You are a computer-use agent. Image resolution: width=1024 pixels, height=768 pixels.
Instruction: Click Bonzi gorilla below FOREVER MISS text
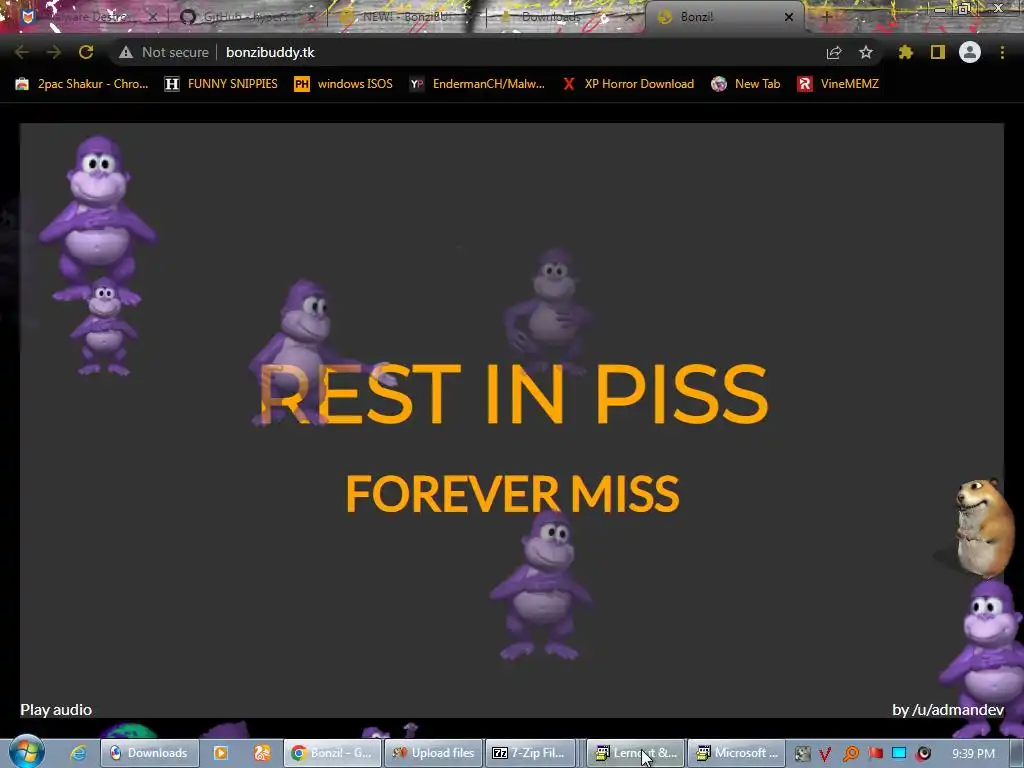point(541,584)
